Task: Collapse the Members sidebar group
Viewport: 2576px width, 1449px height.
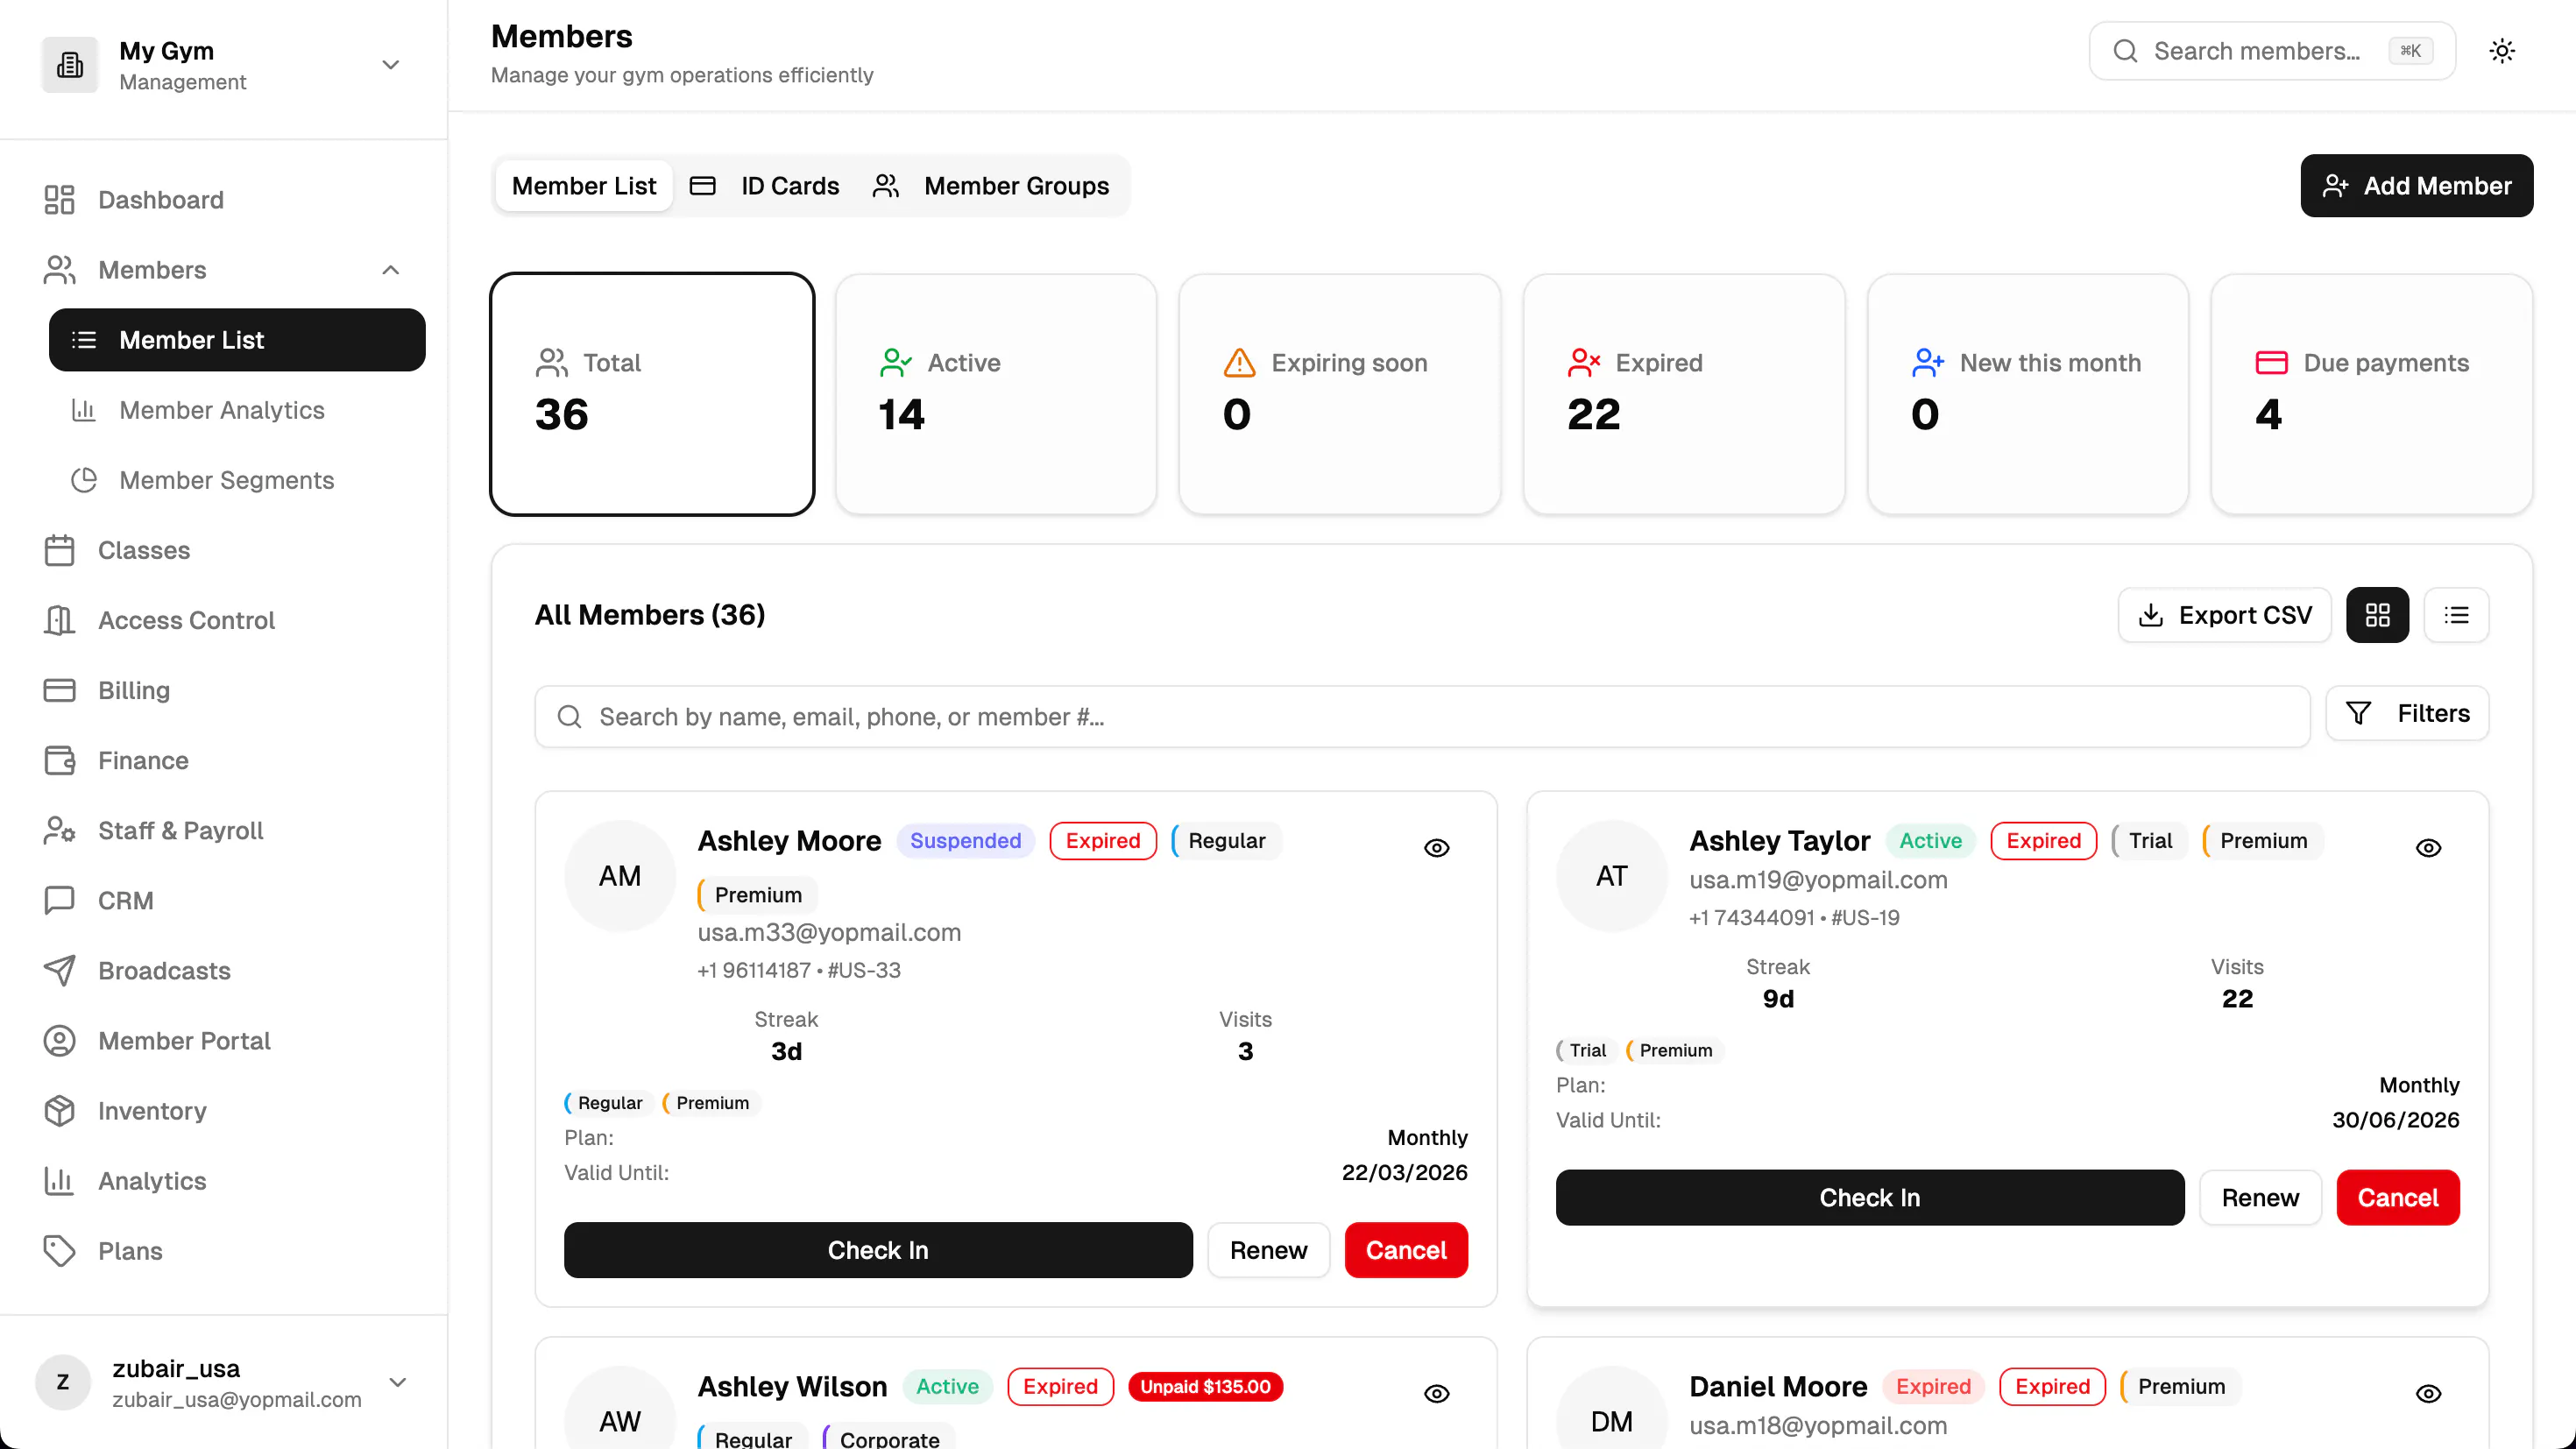Action: (391, 270)
